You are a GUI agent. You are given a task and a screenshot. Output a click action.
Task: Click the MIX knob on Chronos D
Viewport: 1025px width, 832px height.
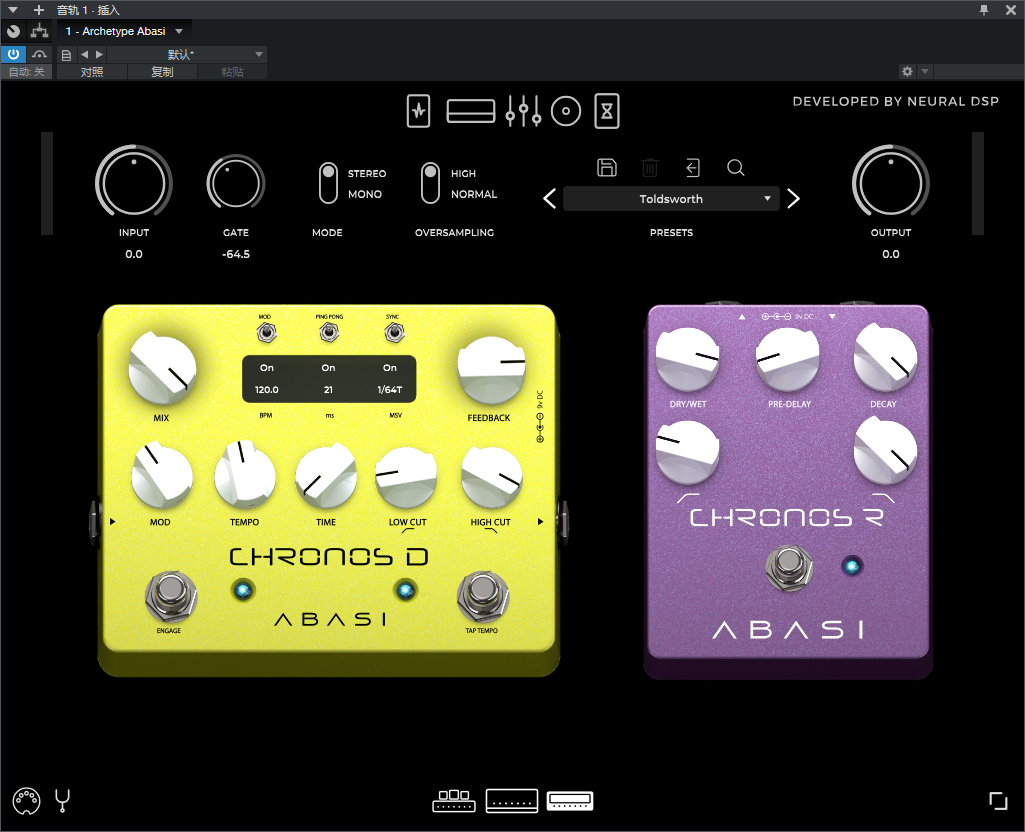tap(162, 370)
